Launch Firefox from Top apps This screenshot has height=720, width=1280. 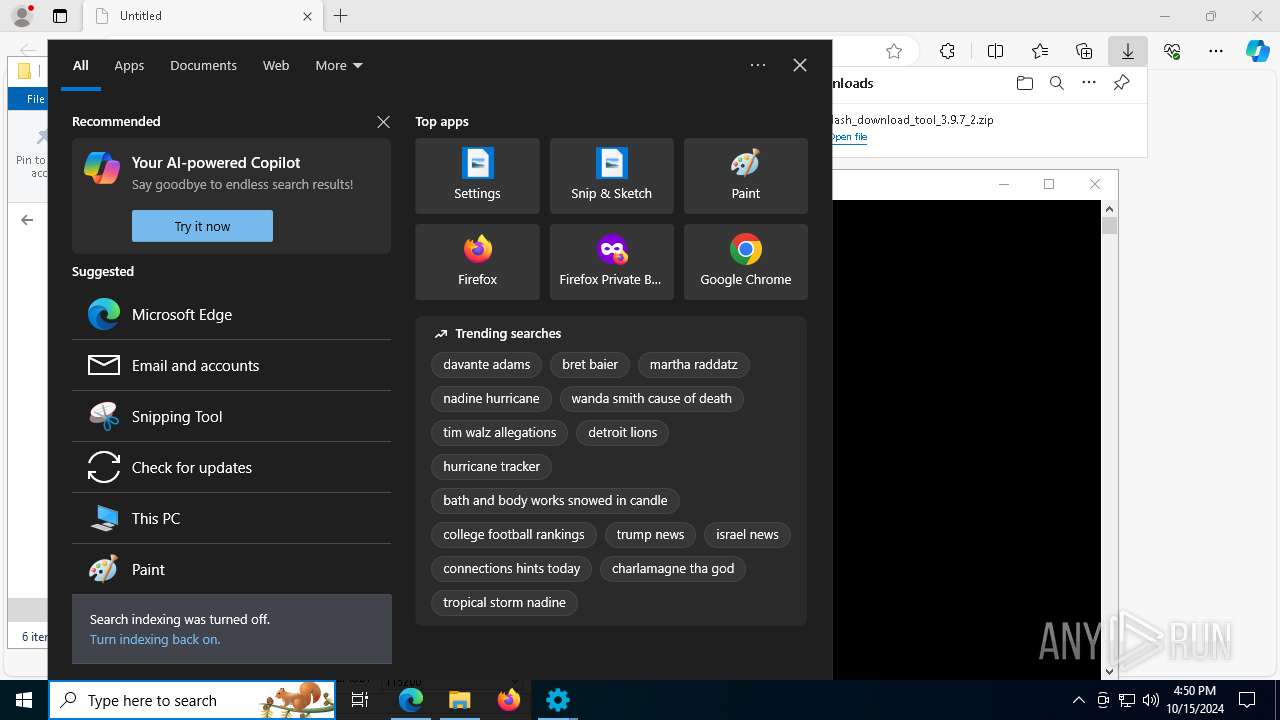click(x=477, y=262)
